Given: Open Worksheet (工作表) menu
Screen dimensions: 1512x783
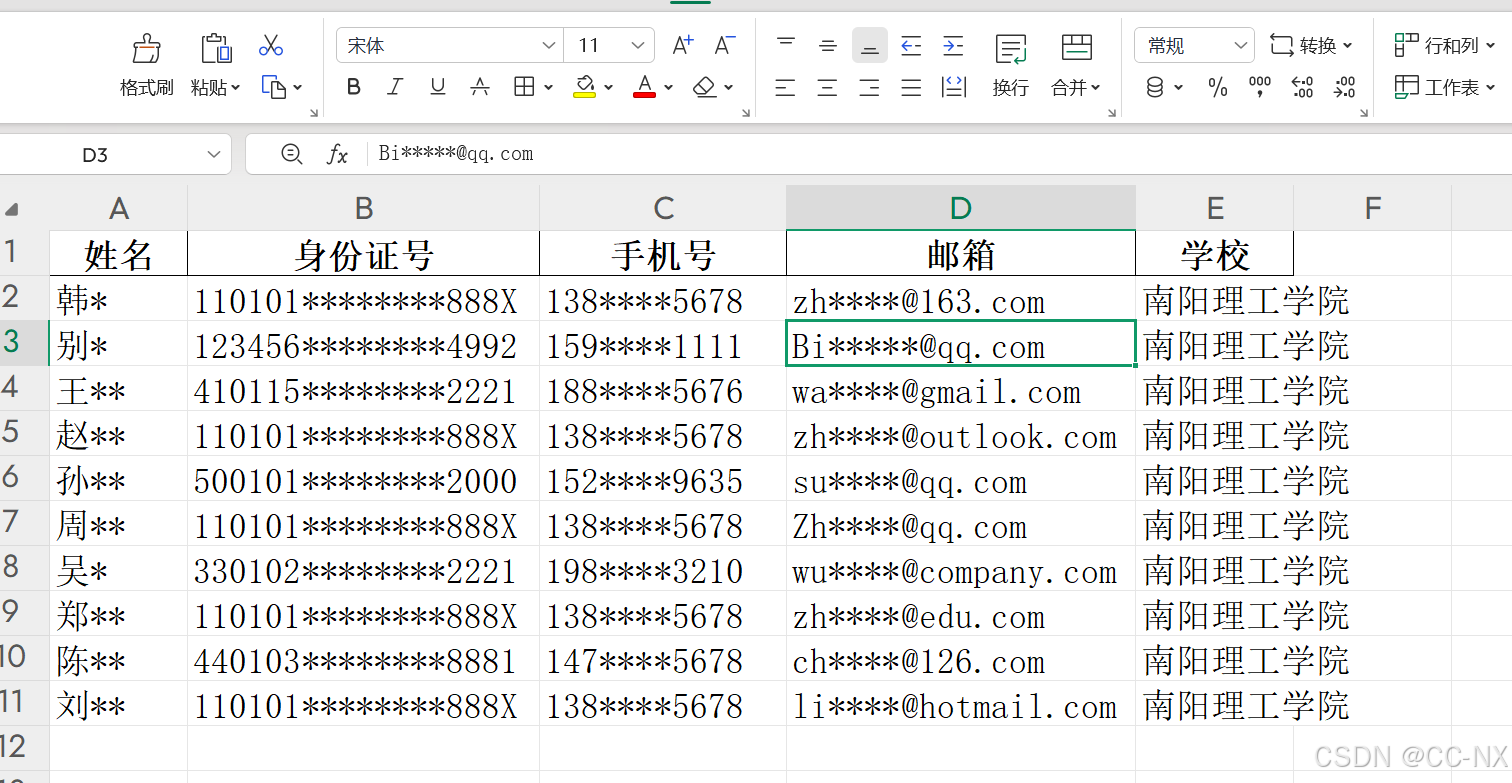Looking at the screenshot, I should click(1445, 87).
